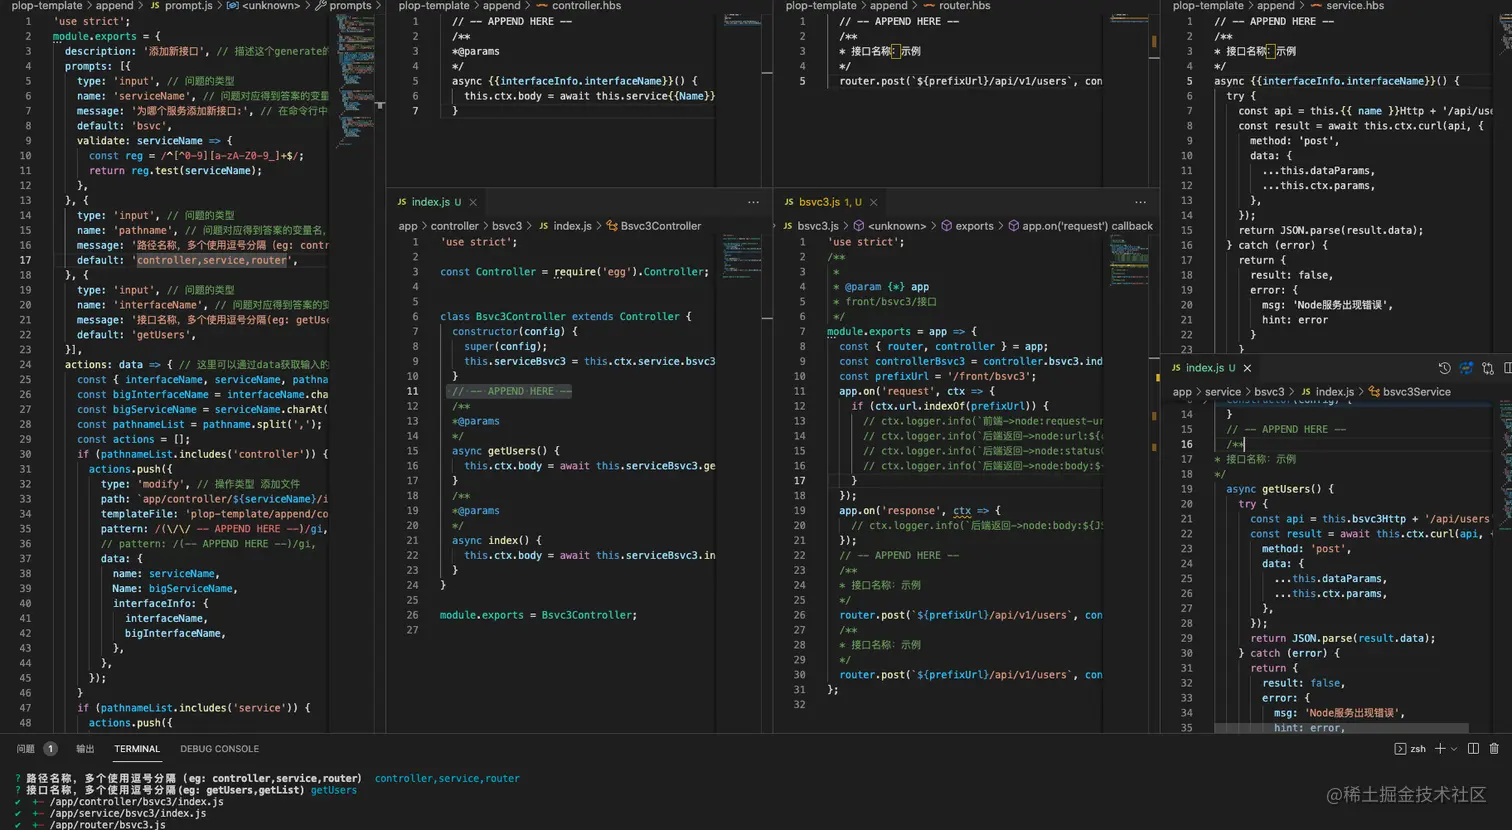Viewport: 1512px width, 830px height.
Task: Switch to the 输出 panel tab
Action: (85, 749)
